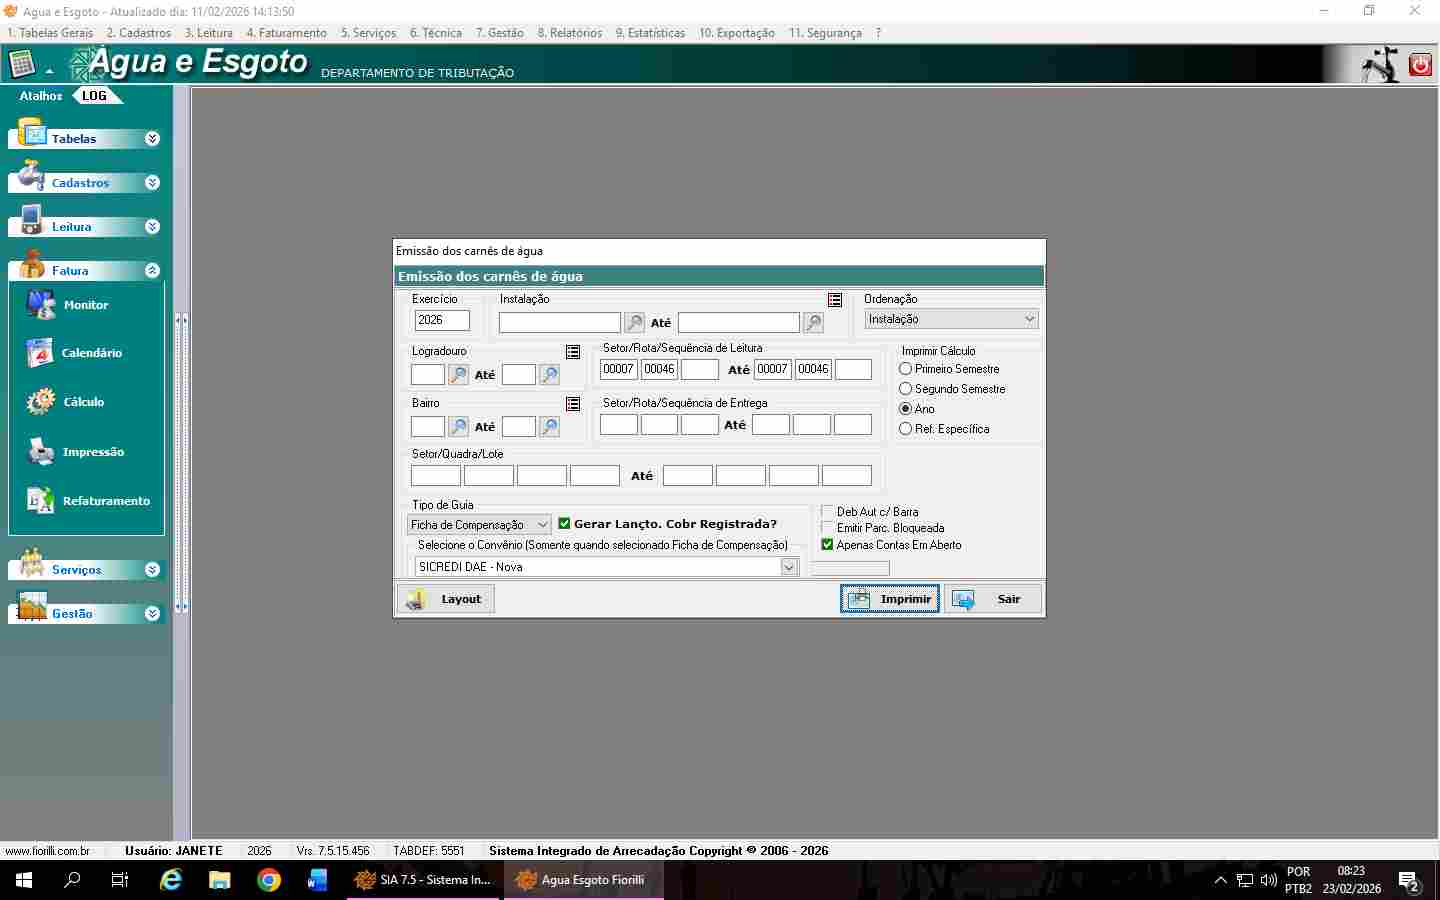Select the Primeiro Semestre radio option
The height and width of the screenshot is (900, 1440).
tap(906, 369)
